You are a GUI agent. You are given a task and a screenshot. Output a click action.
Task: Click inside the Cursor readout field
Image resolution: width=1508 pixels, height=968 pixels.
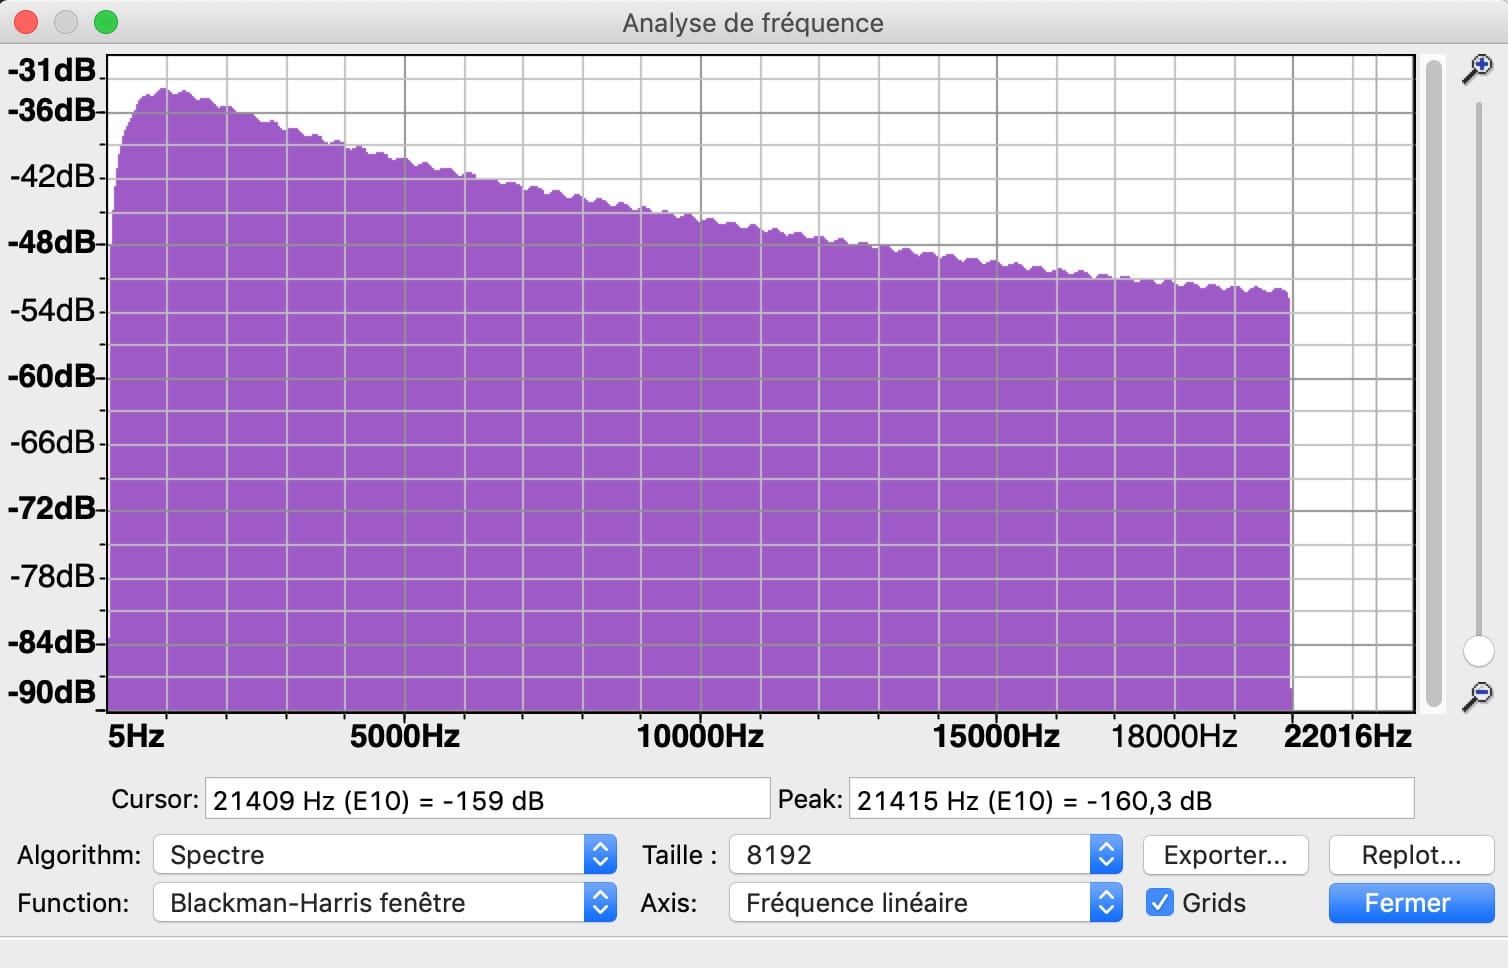(x=487, y=799)
